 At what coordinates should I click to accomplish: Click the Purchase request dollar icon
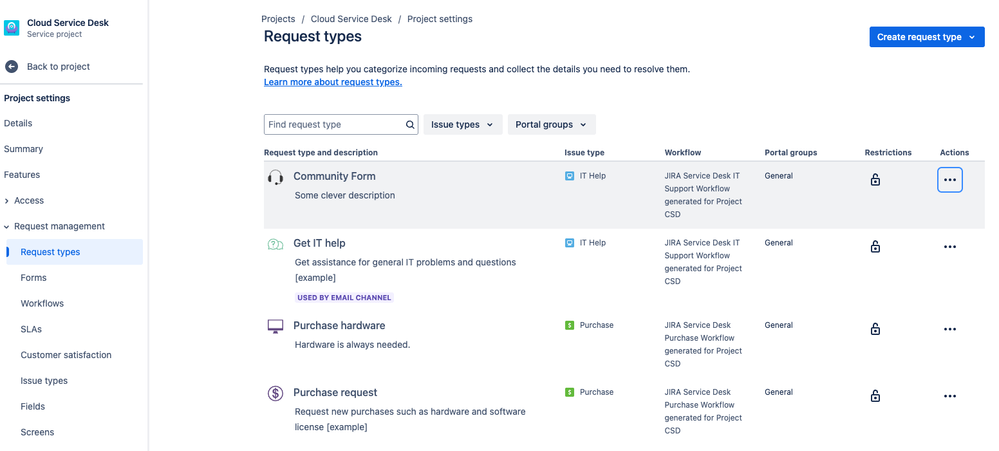[x=276, y=393]
